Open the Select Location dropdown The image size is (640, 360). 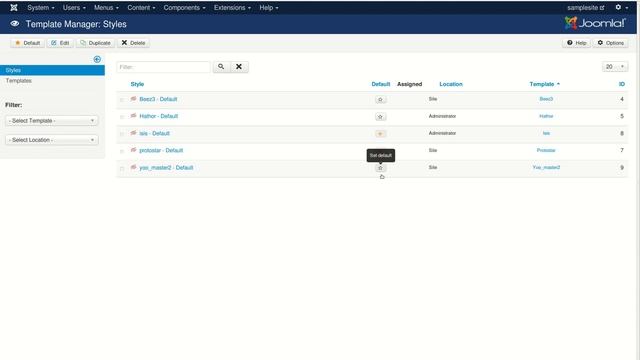point(52,140)
